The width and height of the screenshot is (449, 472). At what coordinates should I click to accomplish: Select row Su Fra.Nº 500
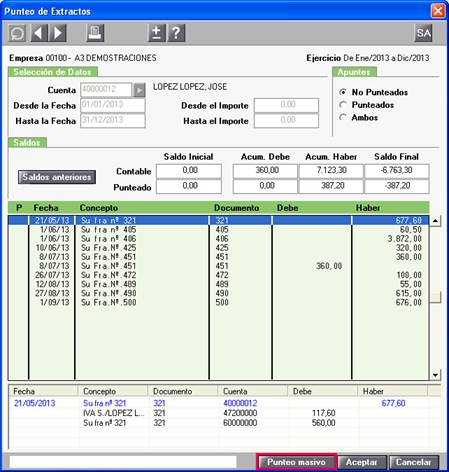tap(218, 302)
